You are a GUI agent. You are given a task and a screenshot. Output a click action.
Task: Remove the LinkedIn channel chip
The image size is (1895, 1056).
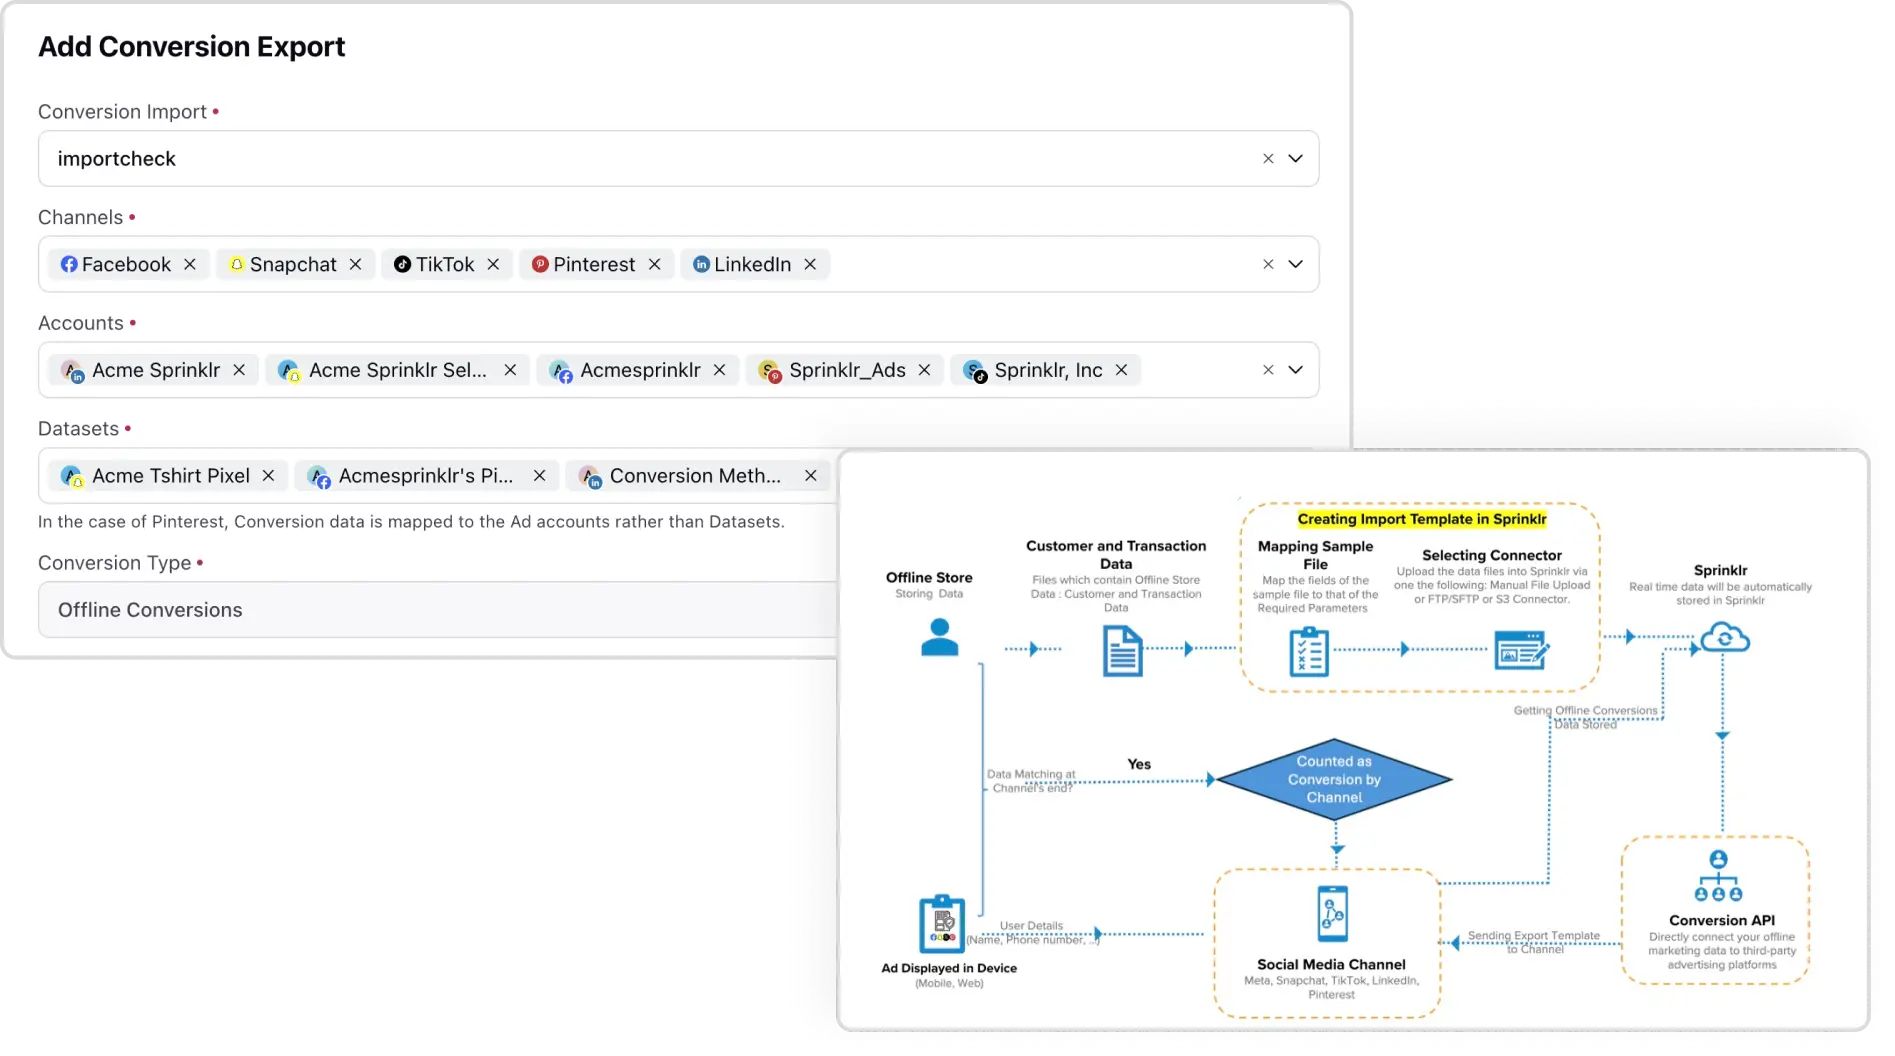point(810,265)
